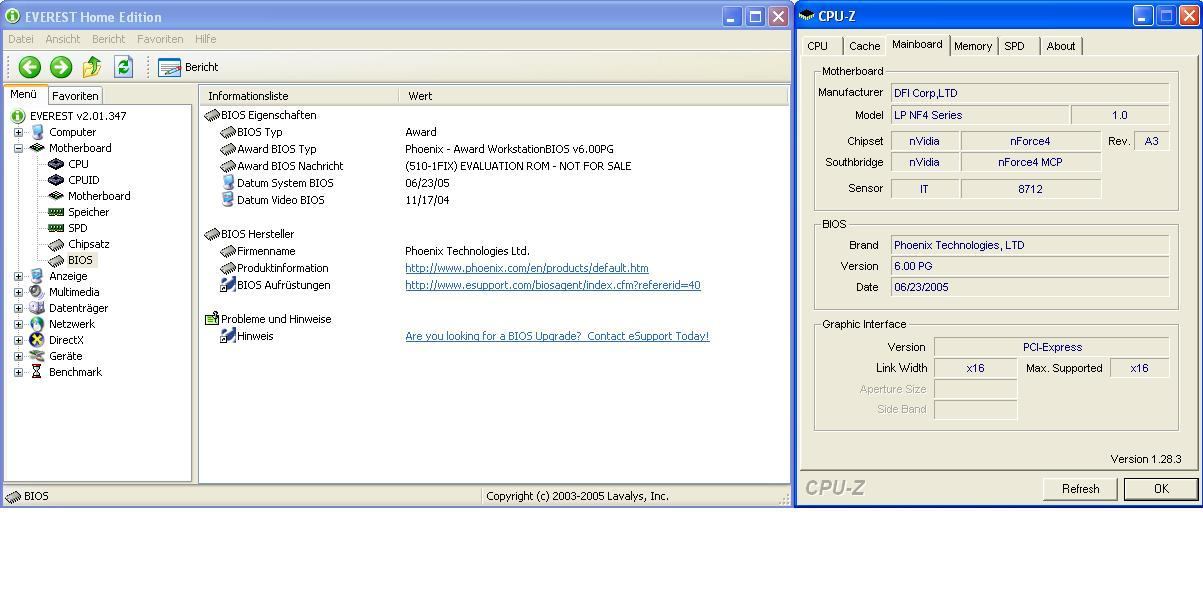Click the Probleme und Hinweise icon
The width and height of the screenshot is (1203, 598).
212,319
